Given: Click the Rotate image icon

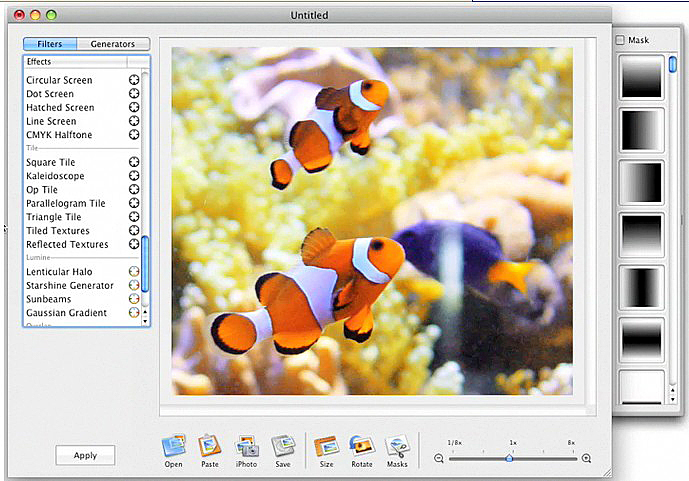Looking at the screenshot, I should (362, 446).
